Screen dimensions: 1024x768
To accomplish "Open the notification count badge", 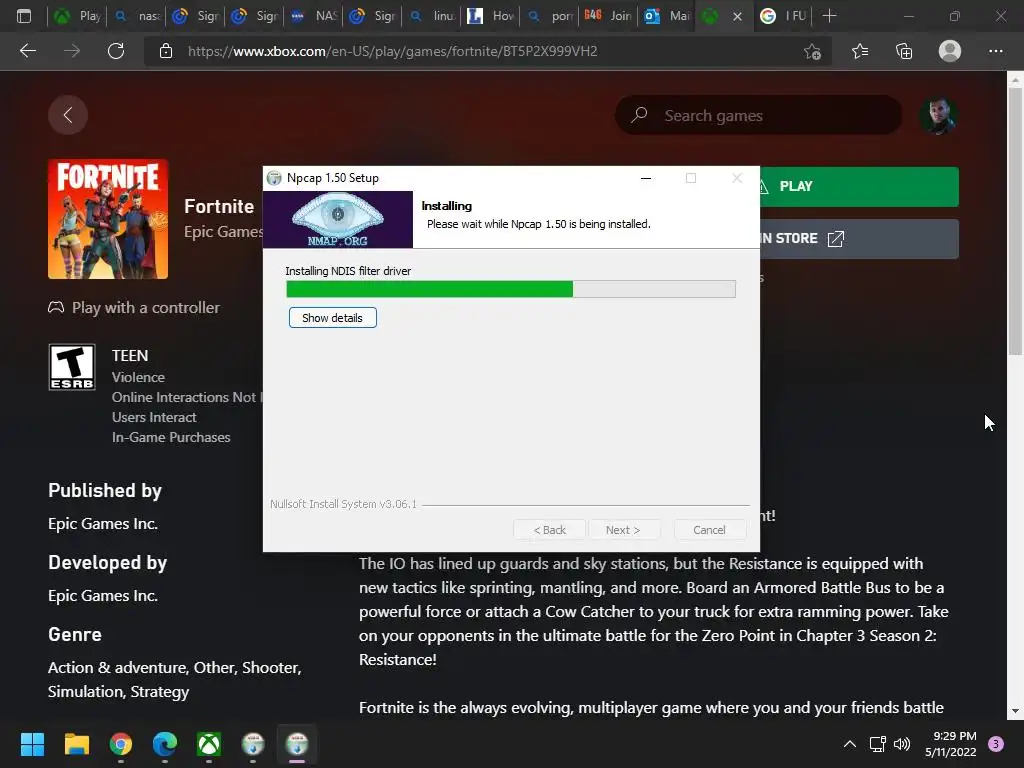I will 996,744.
